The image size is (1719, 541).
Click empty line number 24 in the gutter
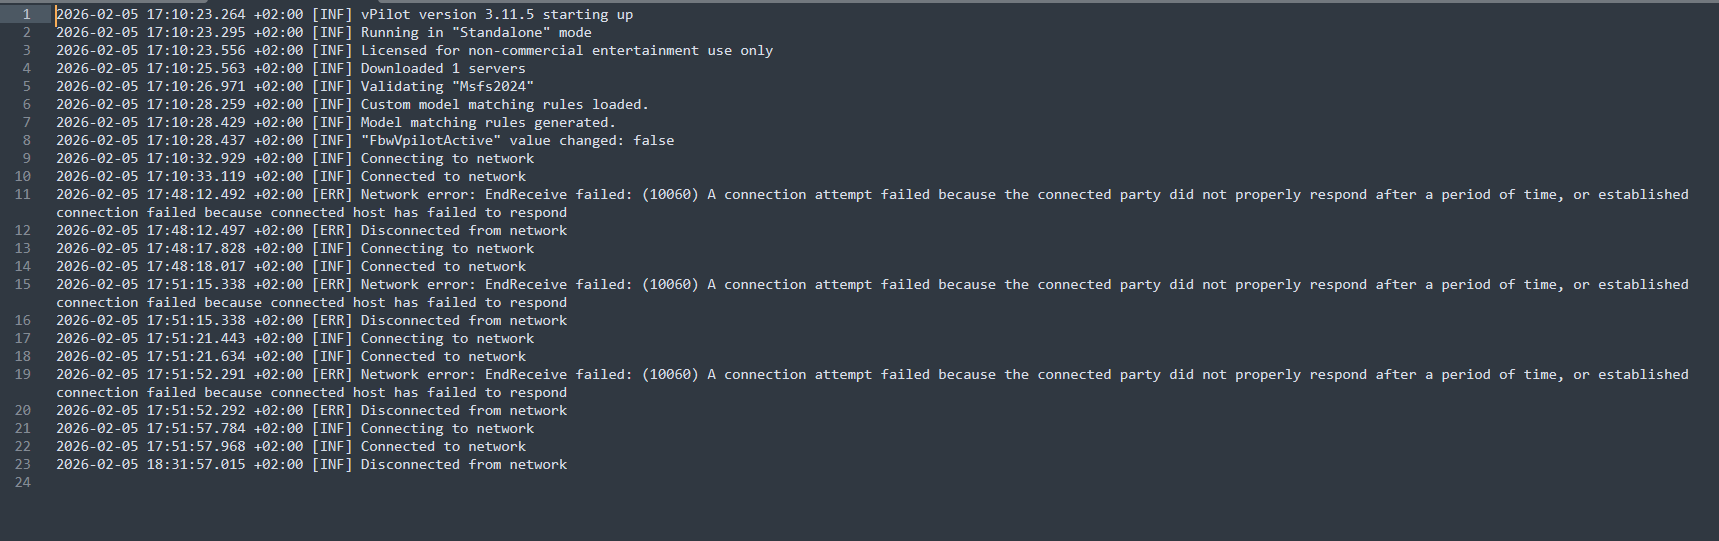pyautogui.click(x=23, y=483)
